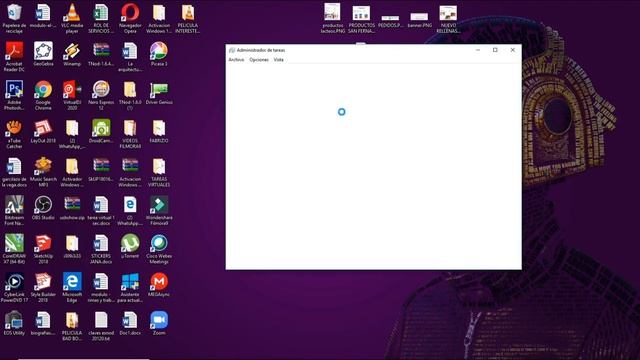Select the PELICULA BAD BO... VLC file
The image size is (640, 360).
72,326
